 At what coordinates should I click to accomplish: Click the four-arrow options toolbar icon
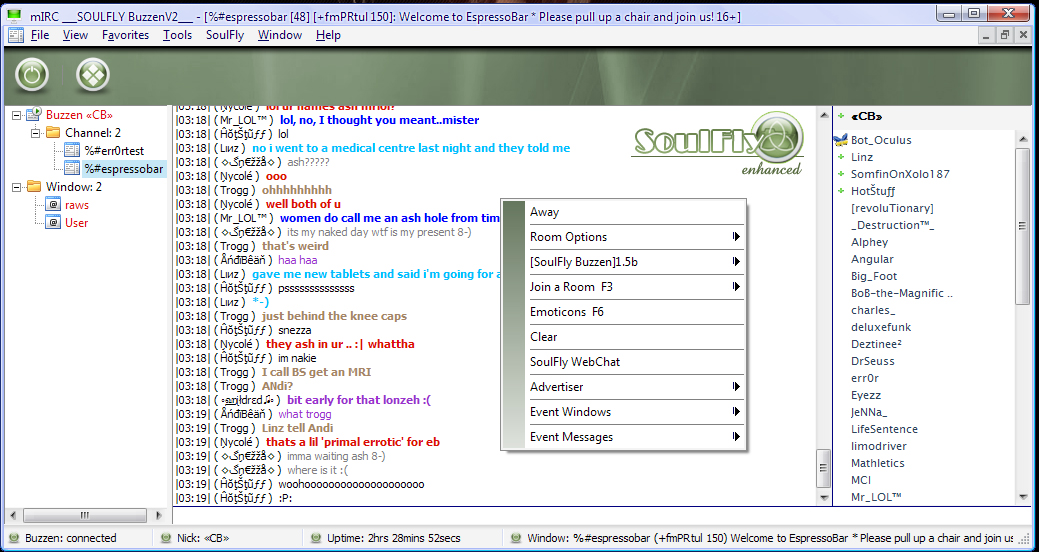click(93, 75)
